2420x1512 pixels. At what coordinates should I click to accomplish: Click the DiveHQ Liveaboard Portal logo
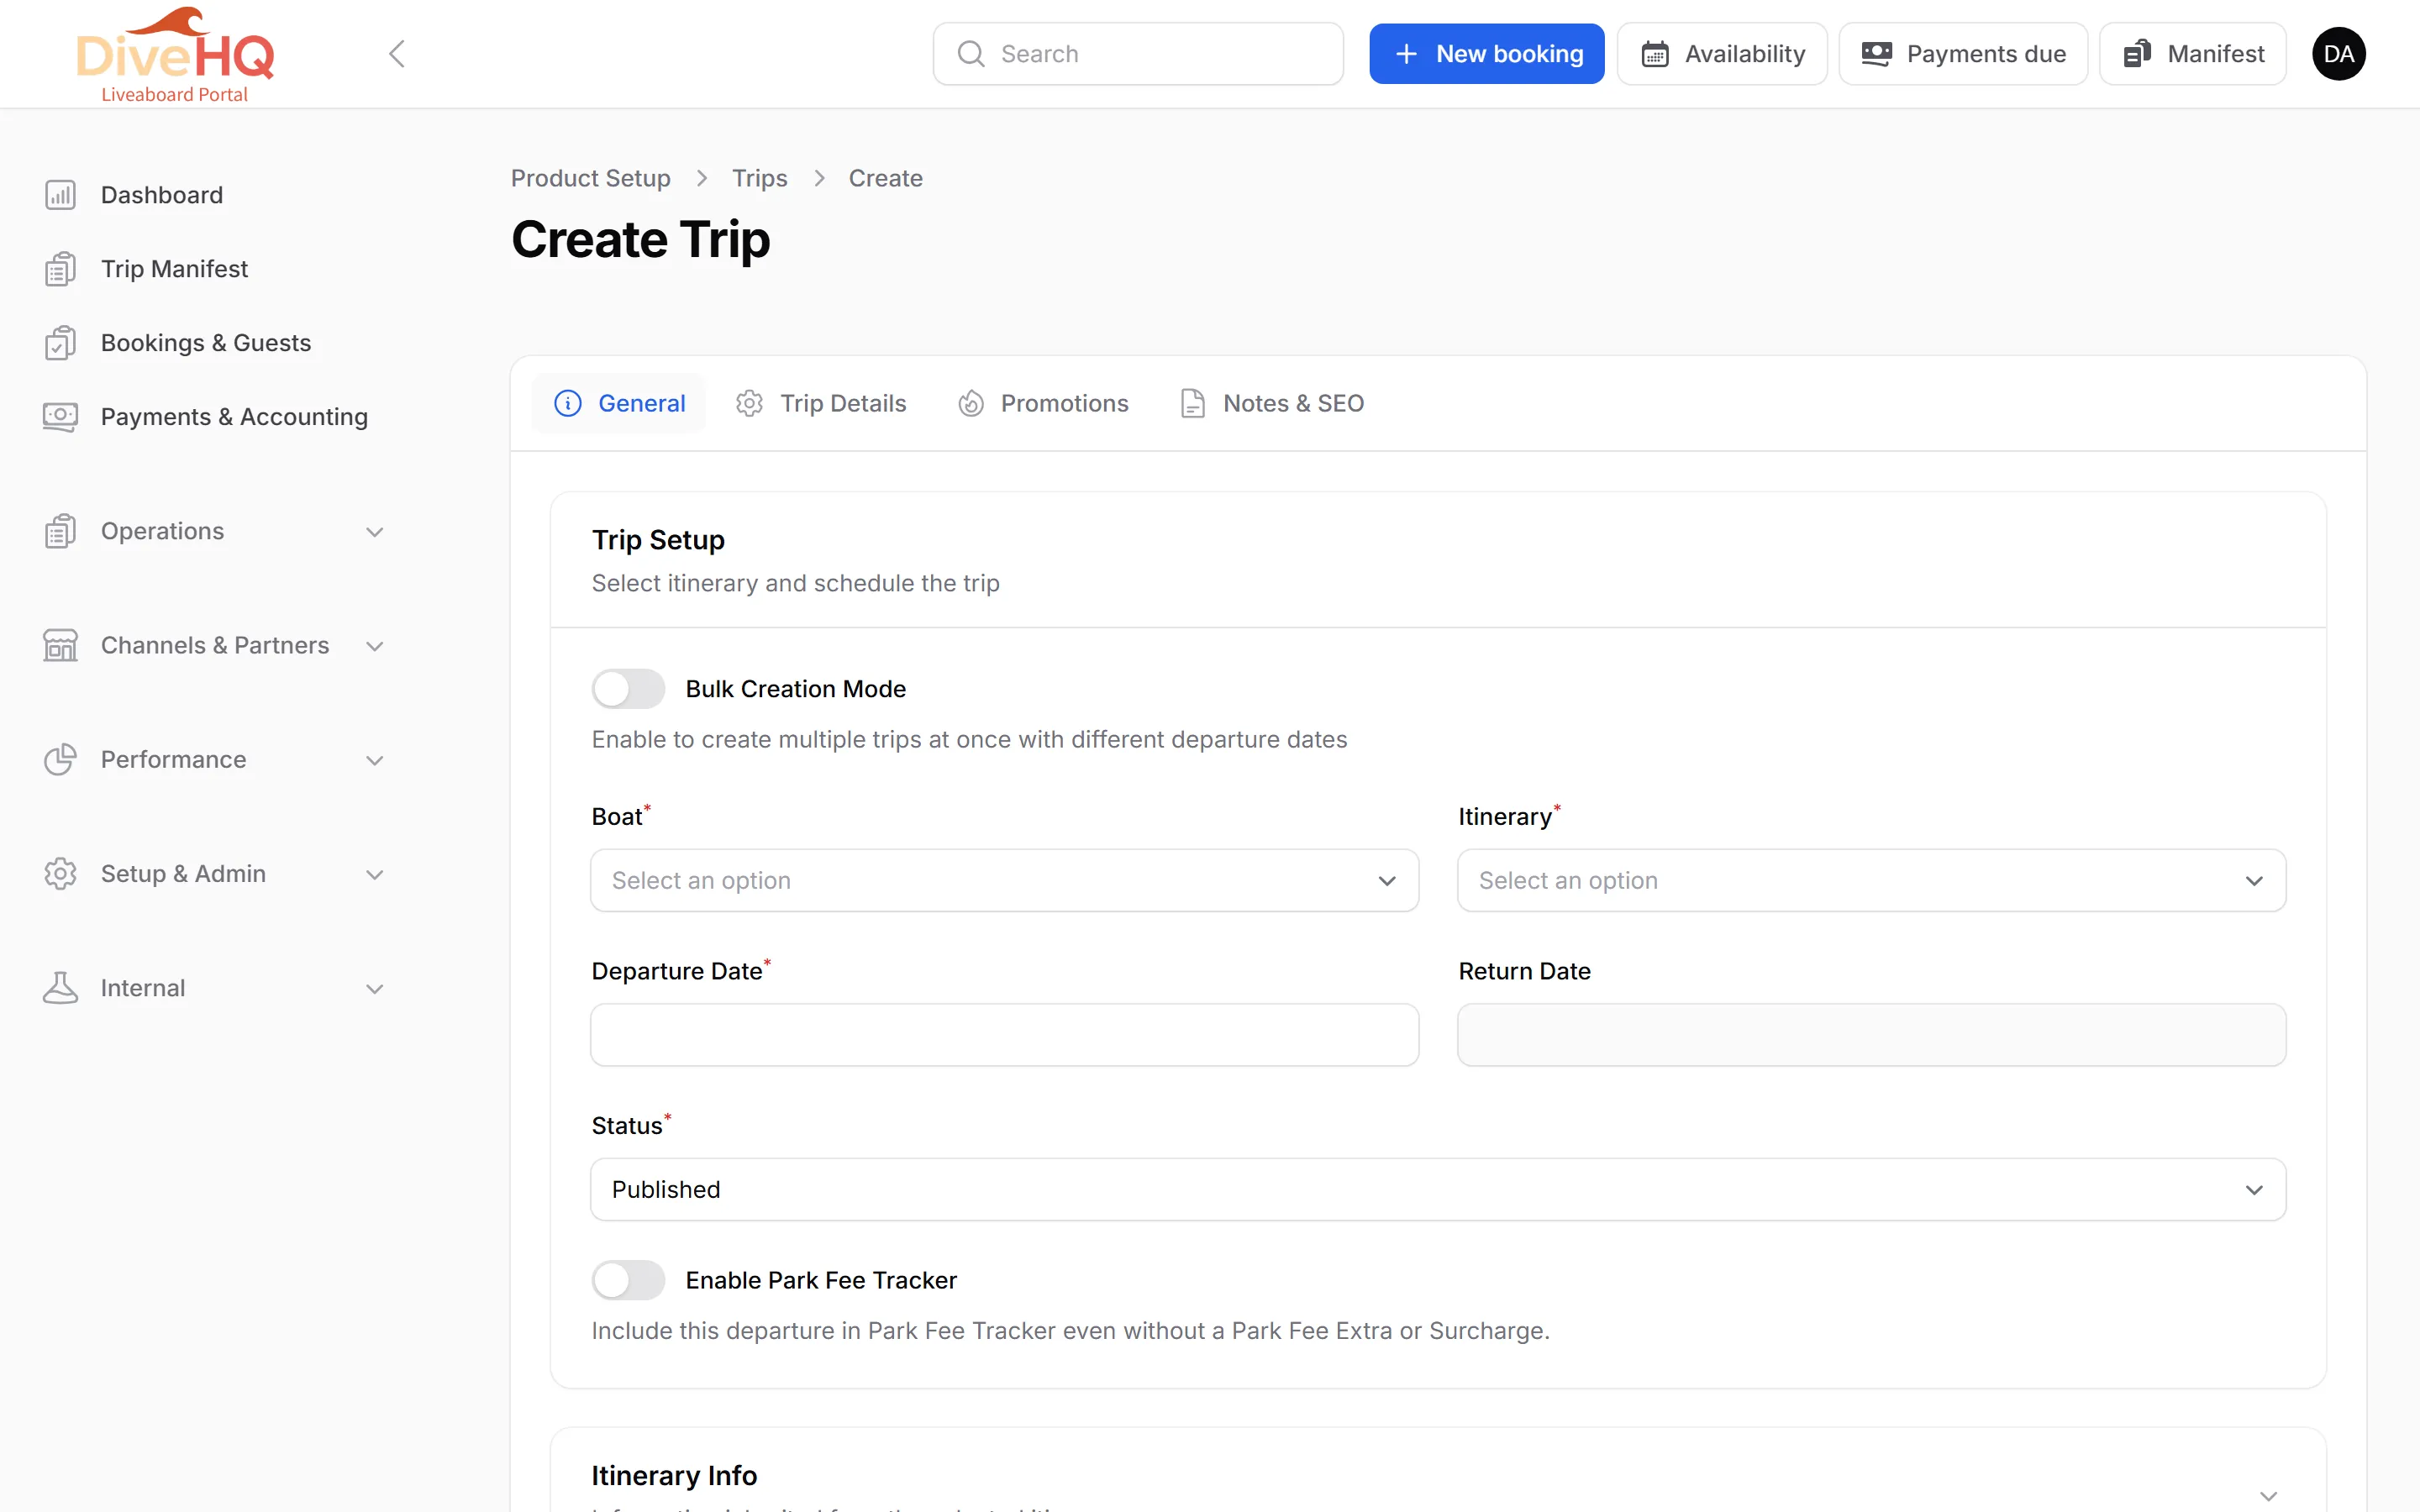(x=175, y=55)
